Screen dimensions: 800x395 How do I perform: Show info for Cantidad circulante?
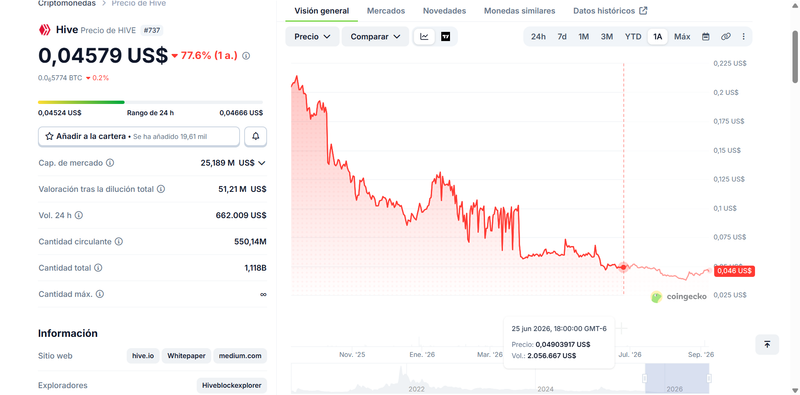tap(119, 241)
